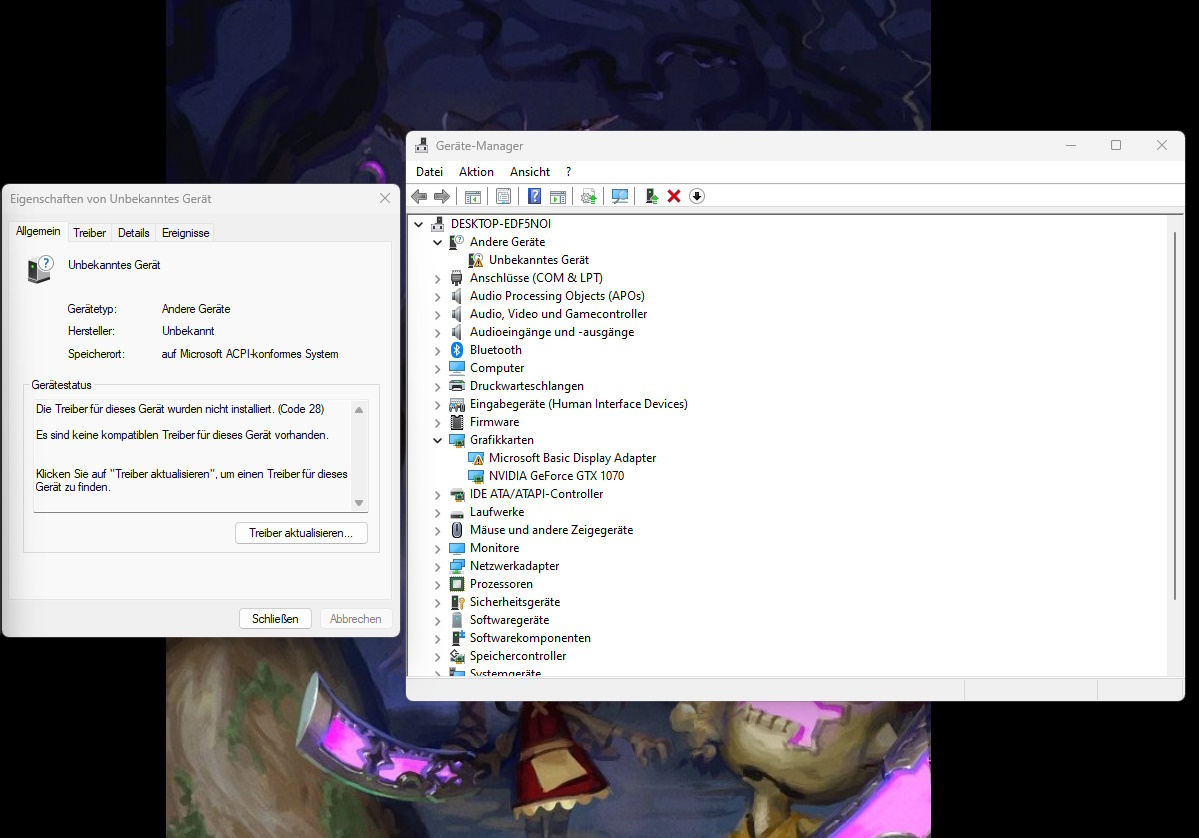
Task: Switch to the Details tab
Action: [x=133, y=233]
